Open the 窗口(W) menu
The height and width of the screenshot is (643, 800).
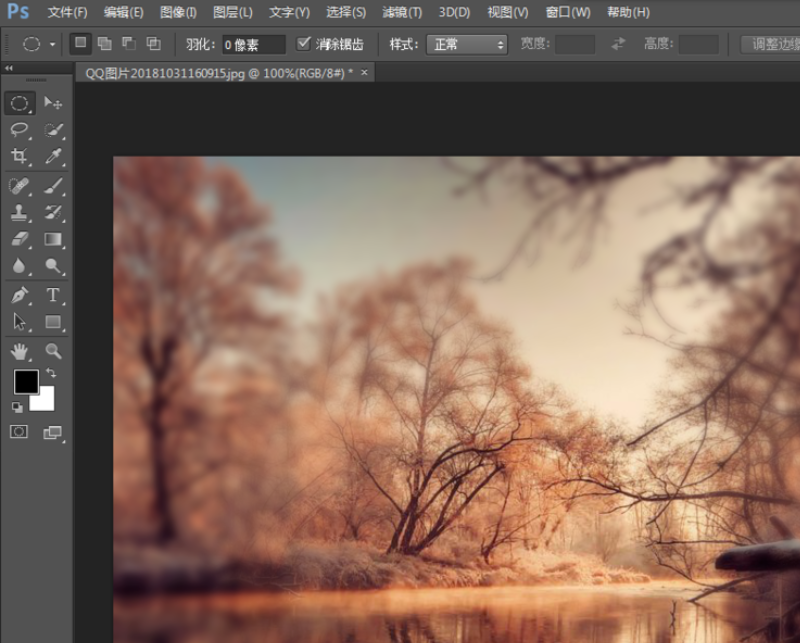(568, 12)
